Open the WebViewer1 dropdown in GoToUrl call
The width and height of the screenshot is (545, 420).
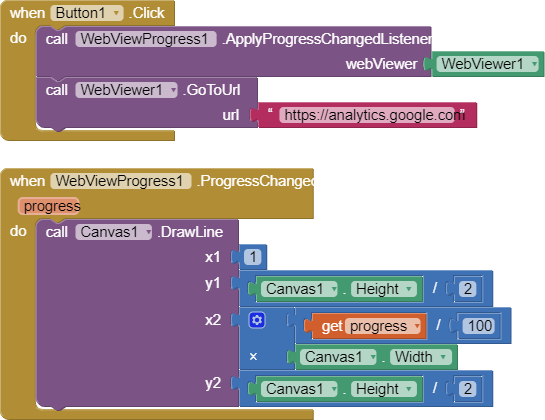[127, 90]
